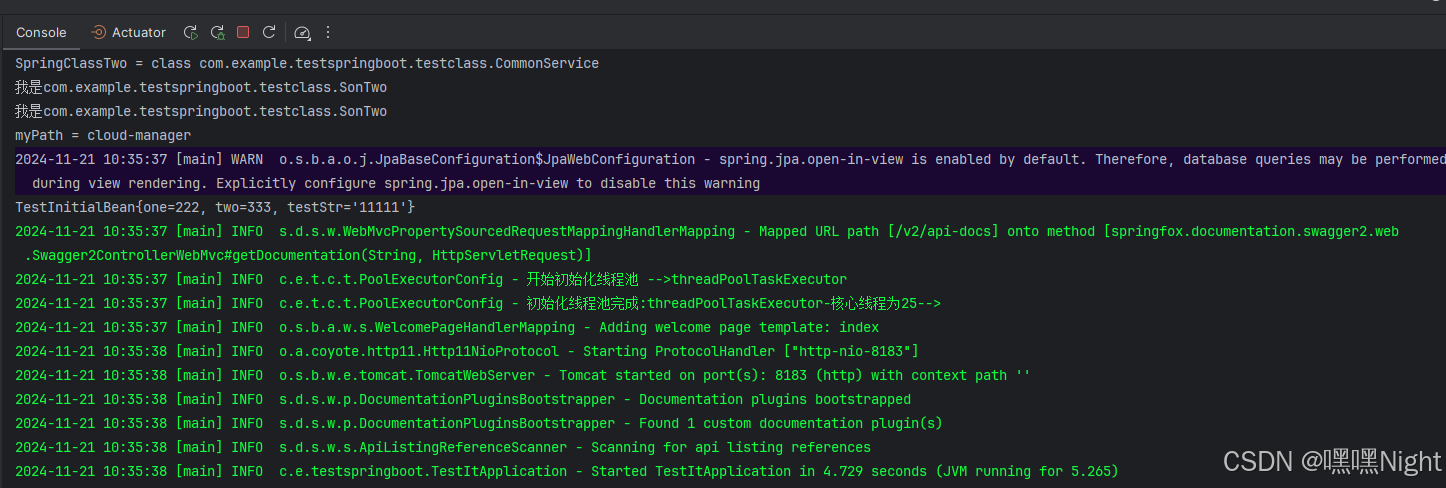1446x488 pixels.
Task: Open the Actuator tab
Action: [128, 33]
